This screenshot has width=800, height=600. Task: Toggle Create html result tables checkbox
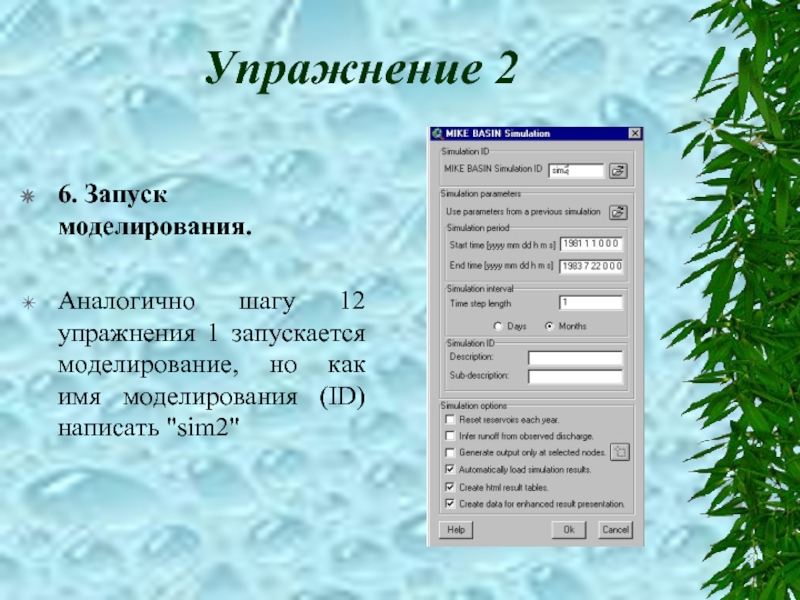coord(449,487)
